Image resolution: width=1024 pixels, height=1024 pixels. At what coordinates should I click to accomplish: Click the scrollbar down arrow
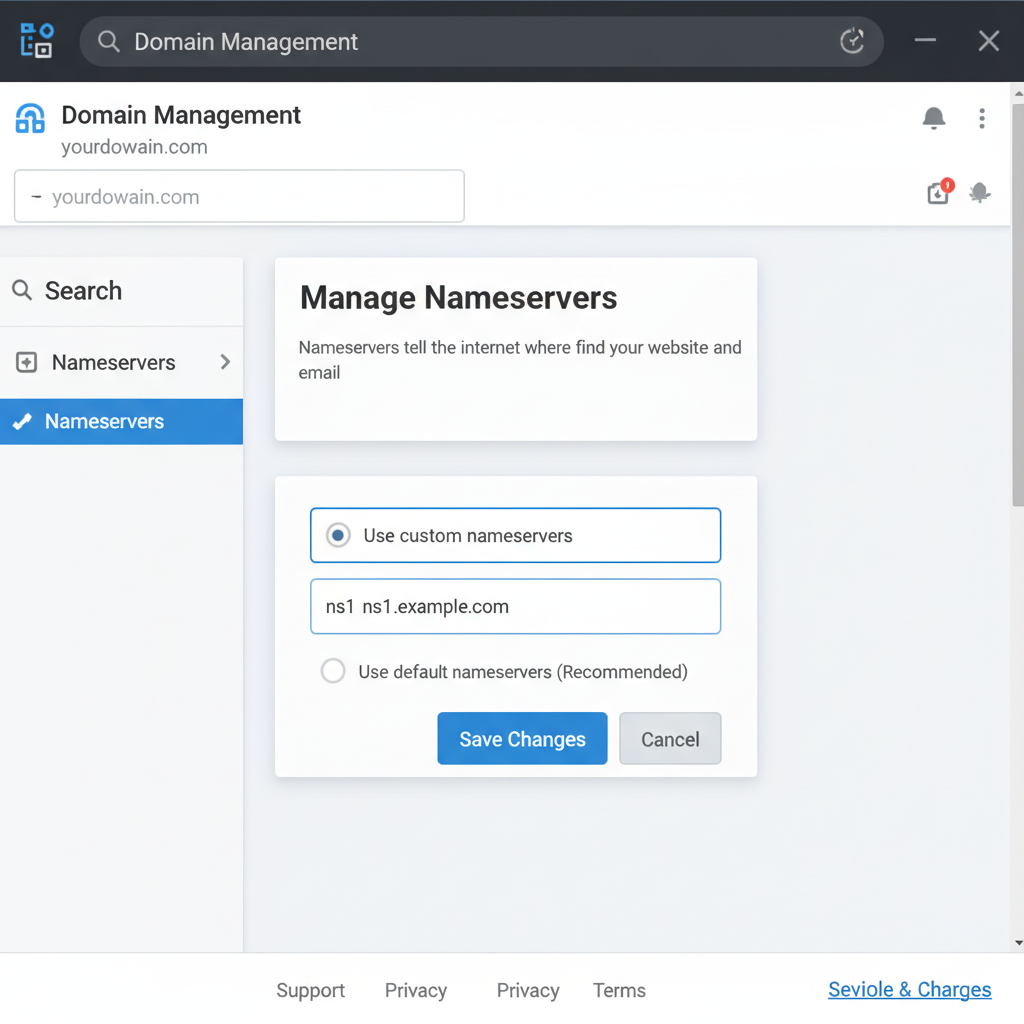click(x=1018, y=943)
